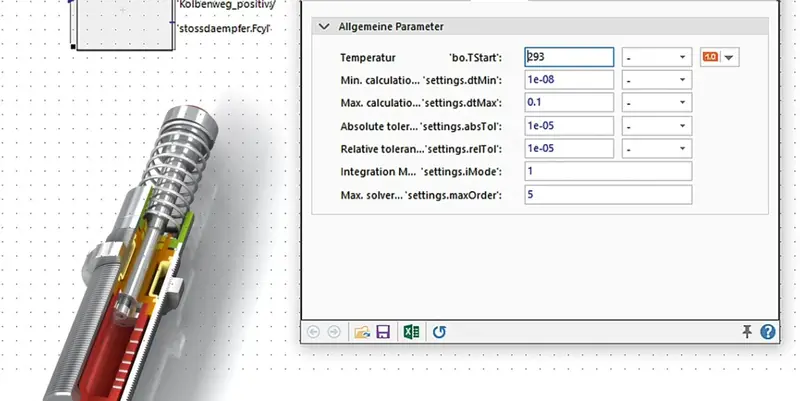Edit the 'settings.maxOrder' value field

(608, 195)
